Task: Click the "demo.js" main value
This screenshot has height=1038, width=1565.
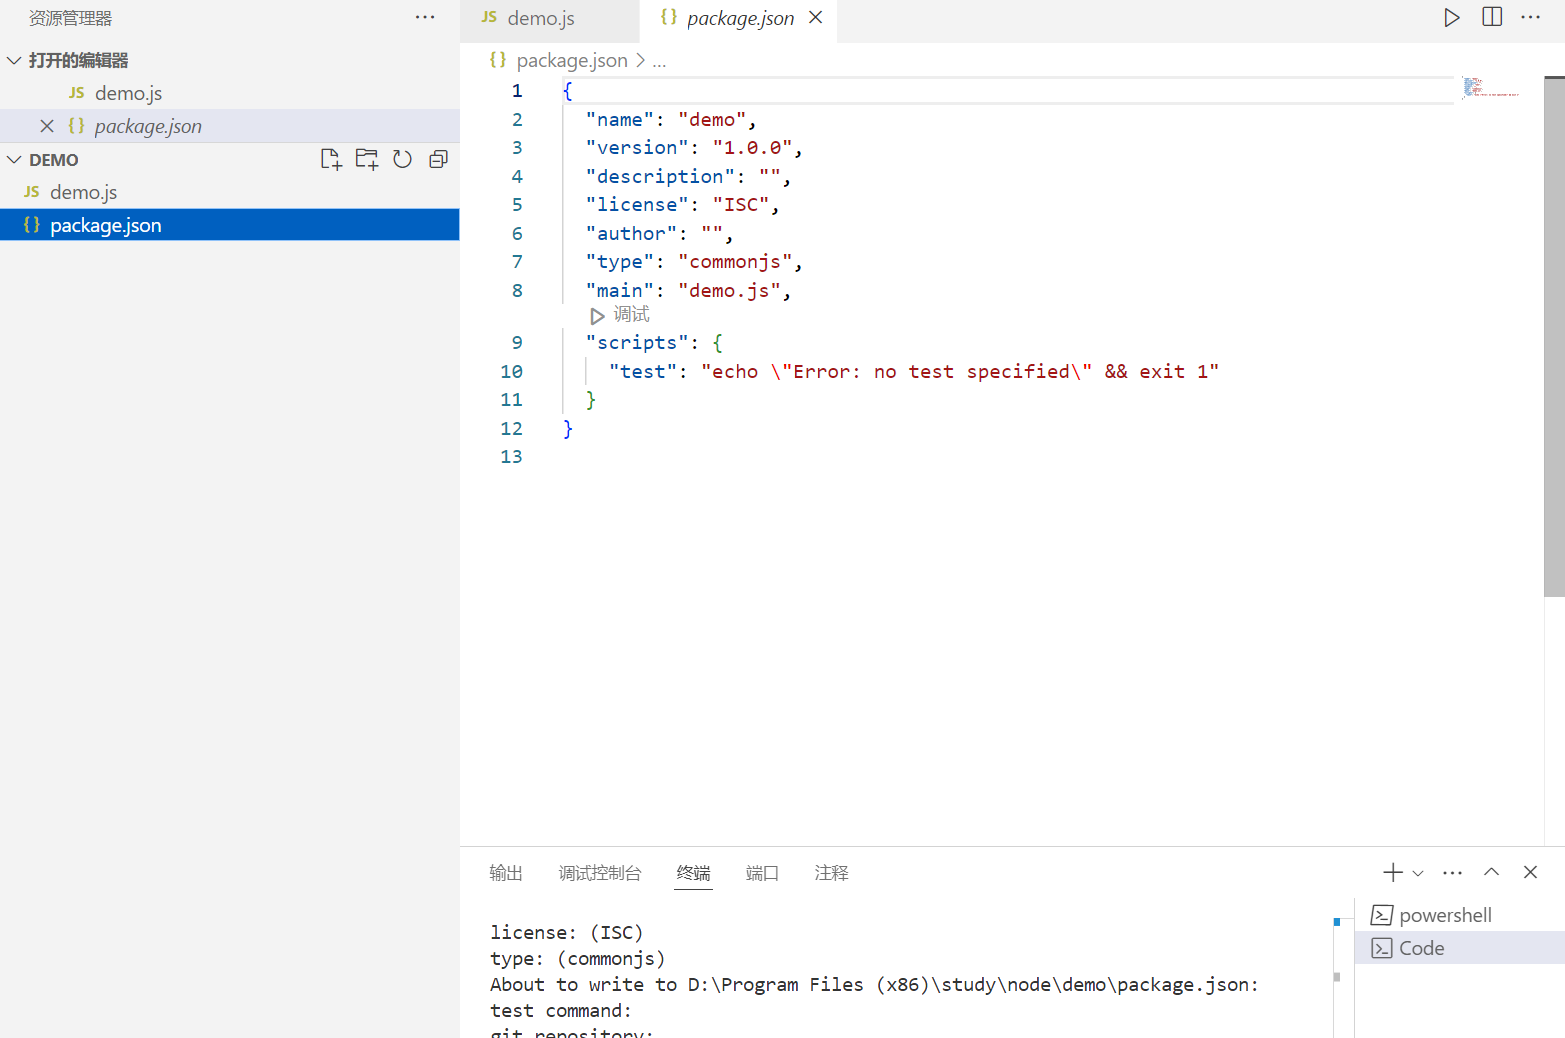Action: coord(730,291)
